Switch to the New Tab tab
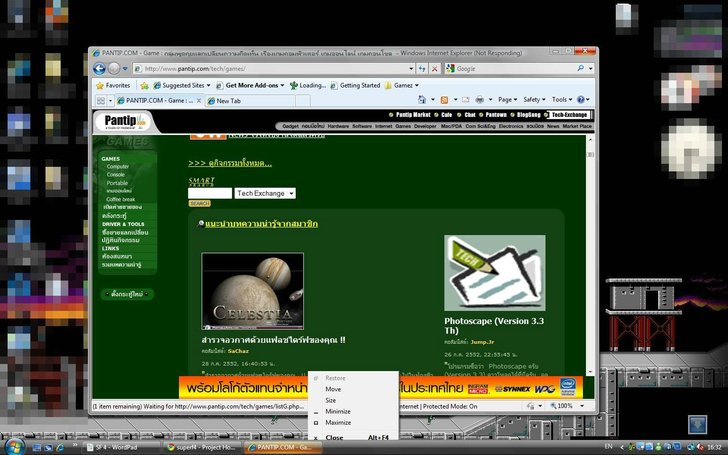Screen dimensions: 728x455 pos(250,101)
